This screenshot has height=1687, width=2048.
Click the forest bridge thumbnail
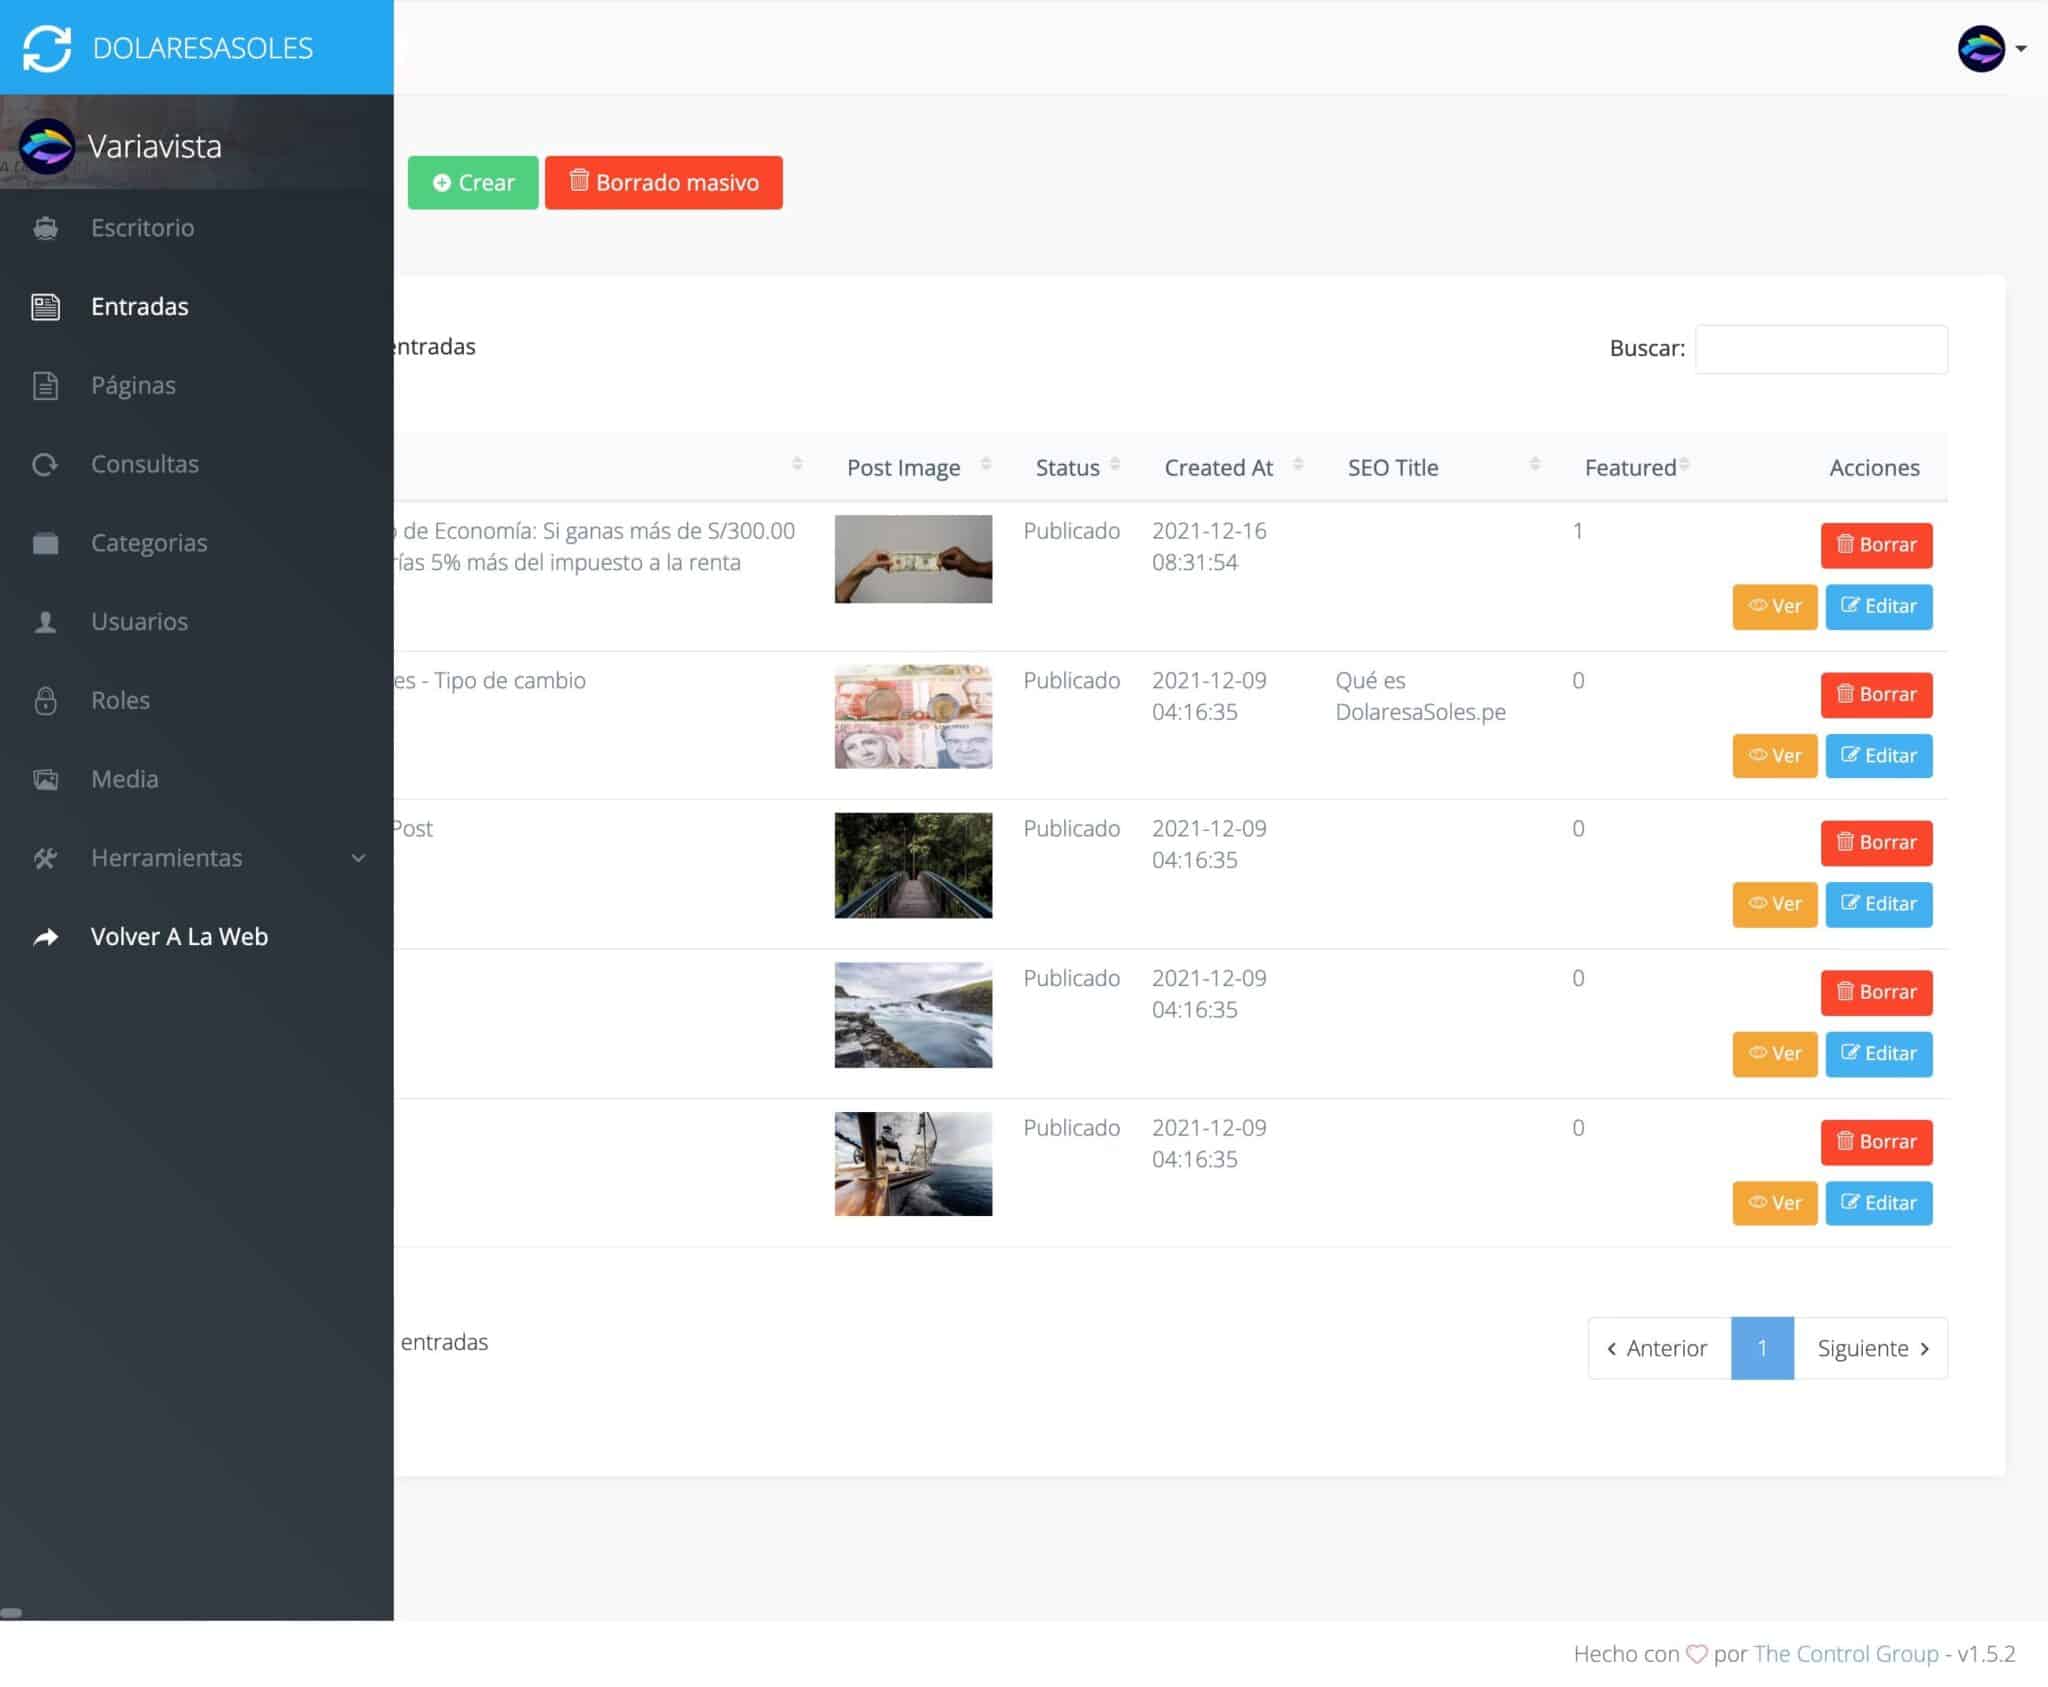913,866
